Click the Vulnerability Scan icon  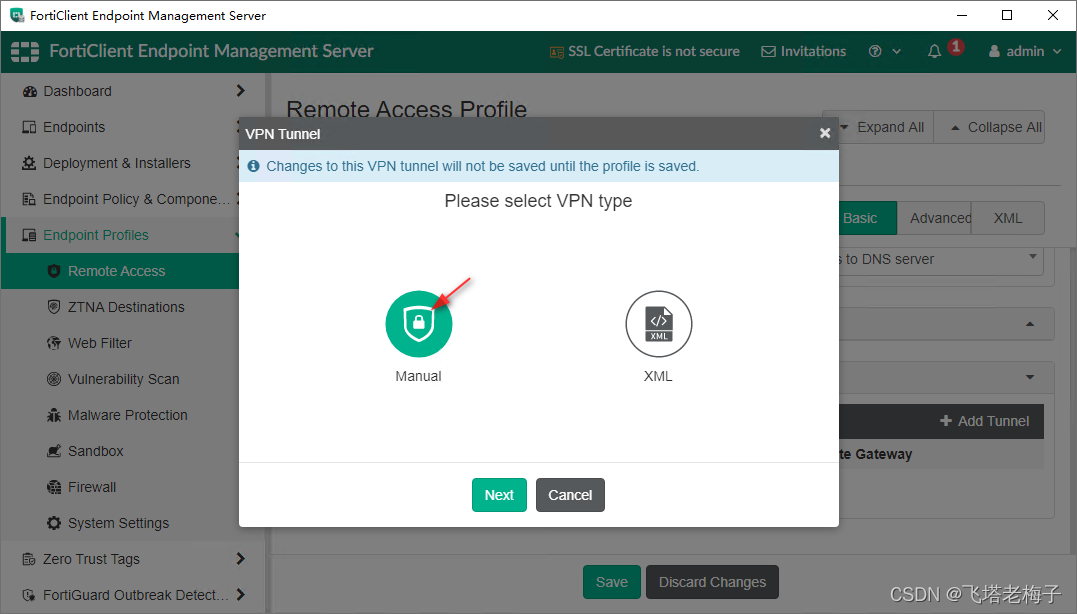(x=54, y=379)
